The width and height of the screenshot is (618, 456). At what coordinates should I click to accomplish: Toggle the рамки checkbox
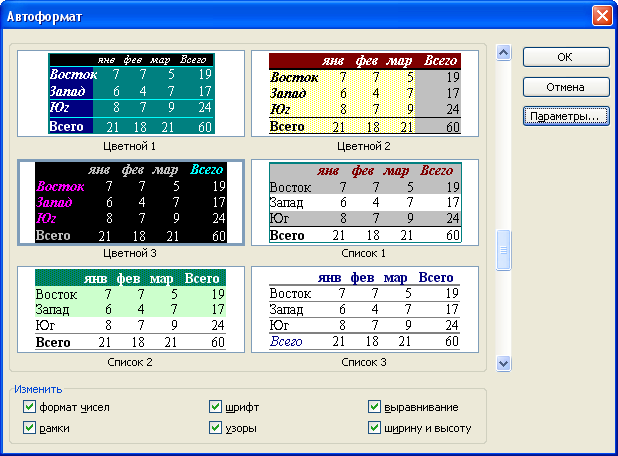coord(30,428)
